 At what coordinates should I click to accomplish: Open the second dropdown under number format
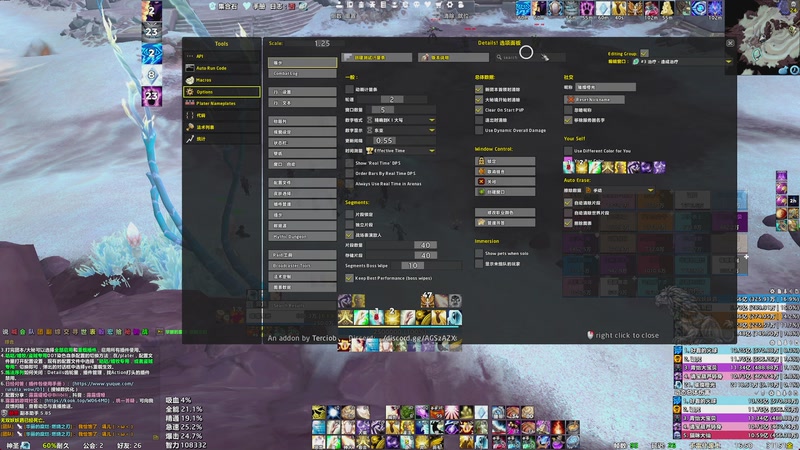click(x=401, y=130)
